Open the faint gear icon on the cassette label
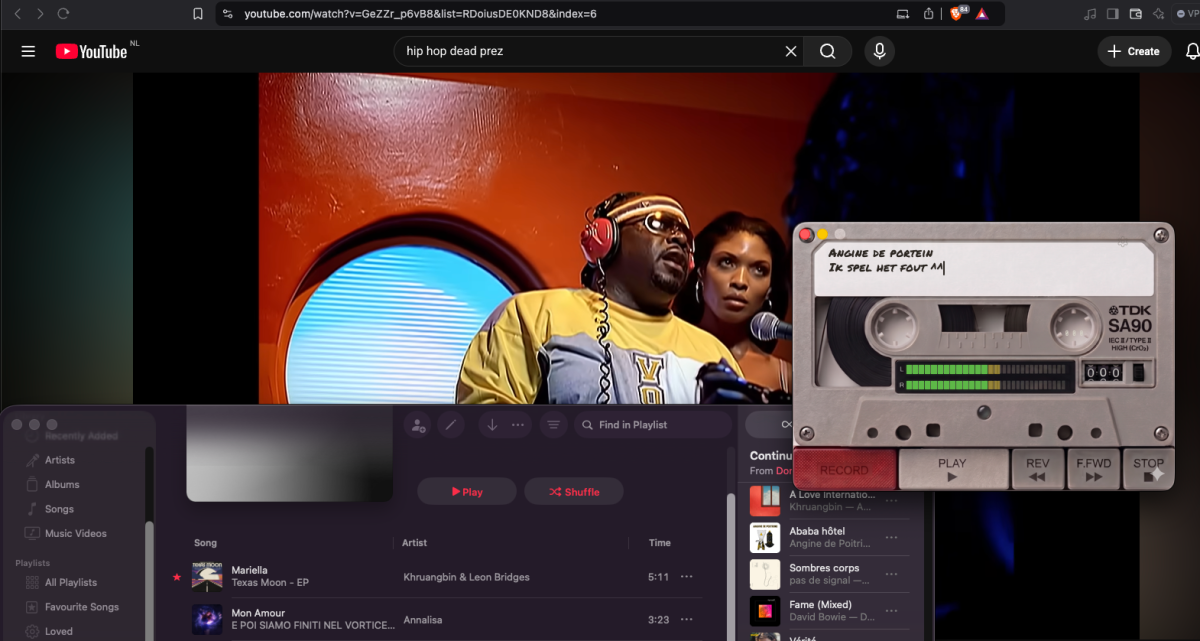The width and height of the screenshot is (1200, 641). [x=1122, y=242]
